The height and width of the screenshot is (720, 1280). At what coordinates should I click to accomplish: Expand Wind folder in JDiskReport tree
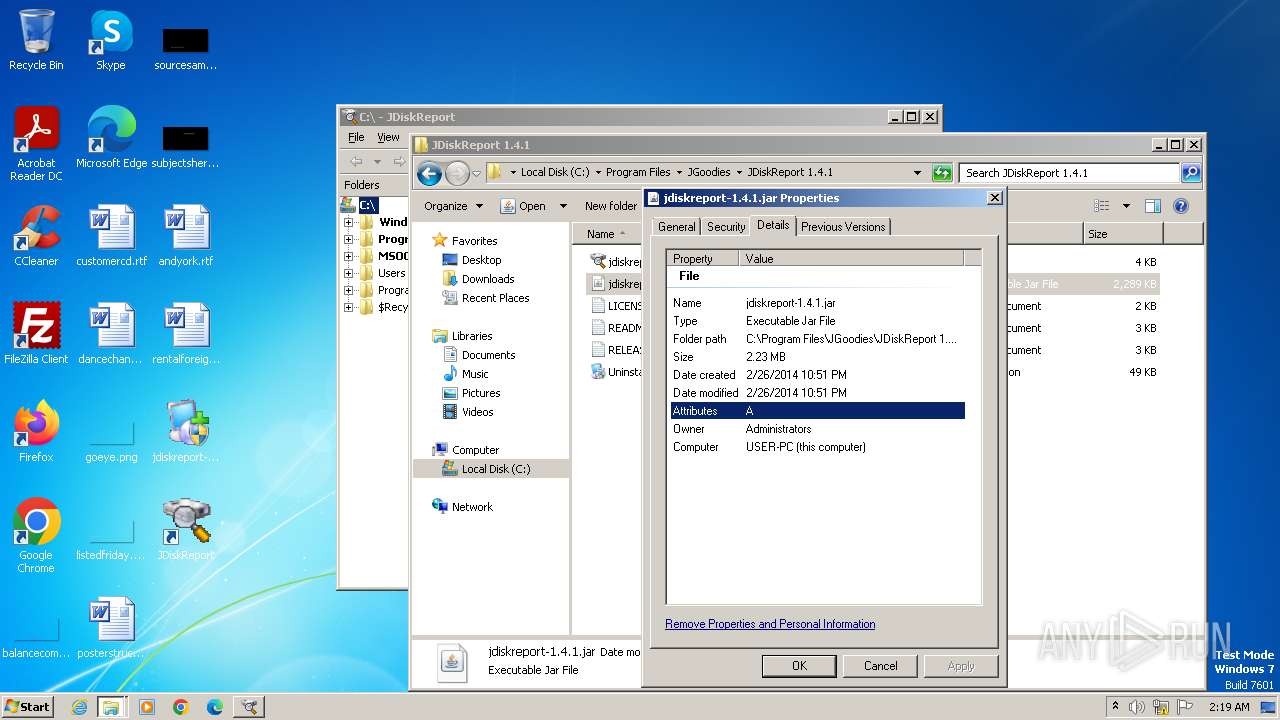(x=348, y=222)
